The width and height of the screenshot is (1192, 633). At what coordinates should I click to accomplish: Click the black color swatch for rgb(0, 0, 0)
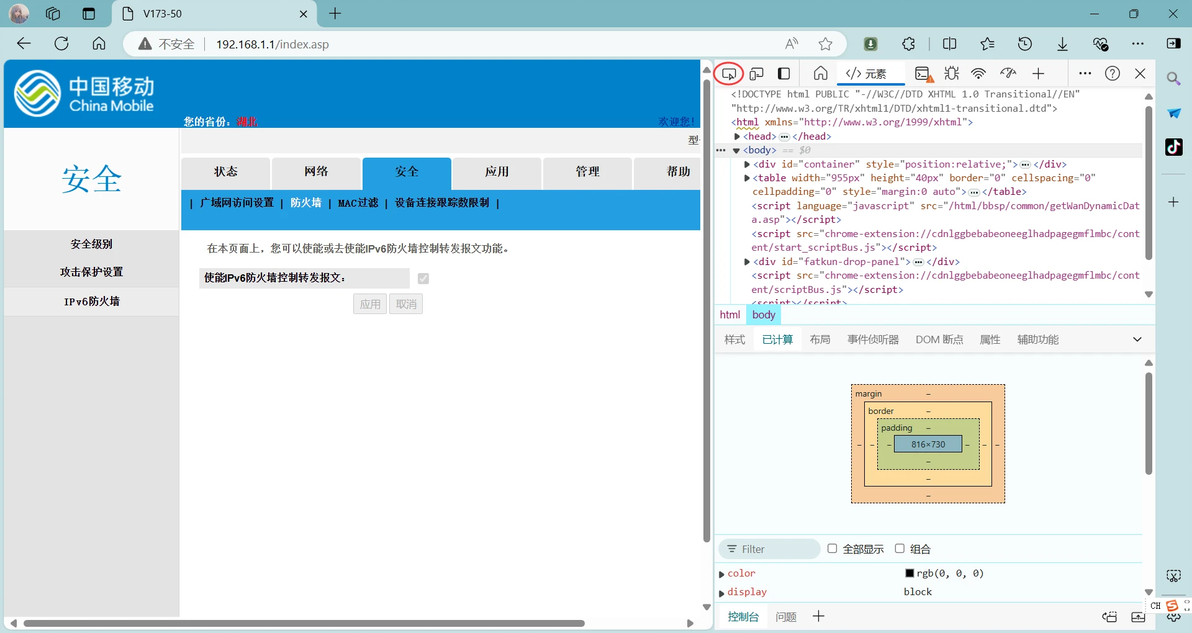click(x=909, y=573)
